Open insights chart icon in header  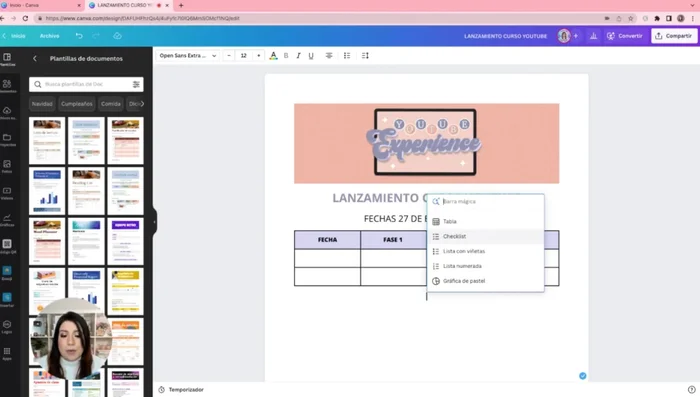(593, 36)
